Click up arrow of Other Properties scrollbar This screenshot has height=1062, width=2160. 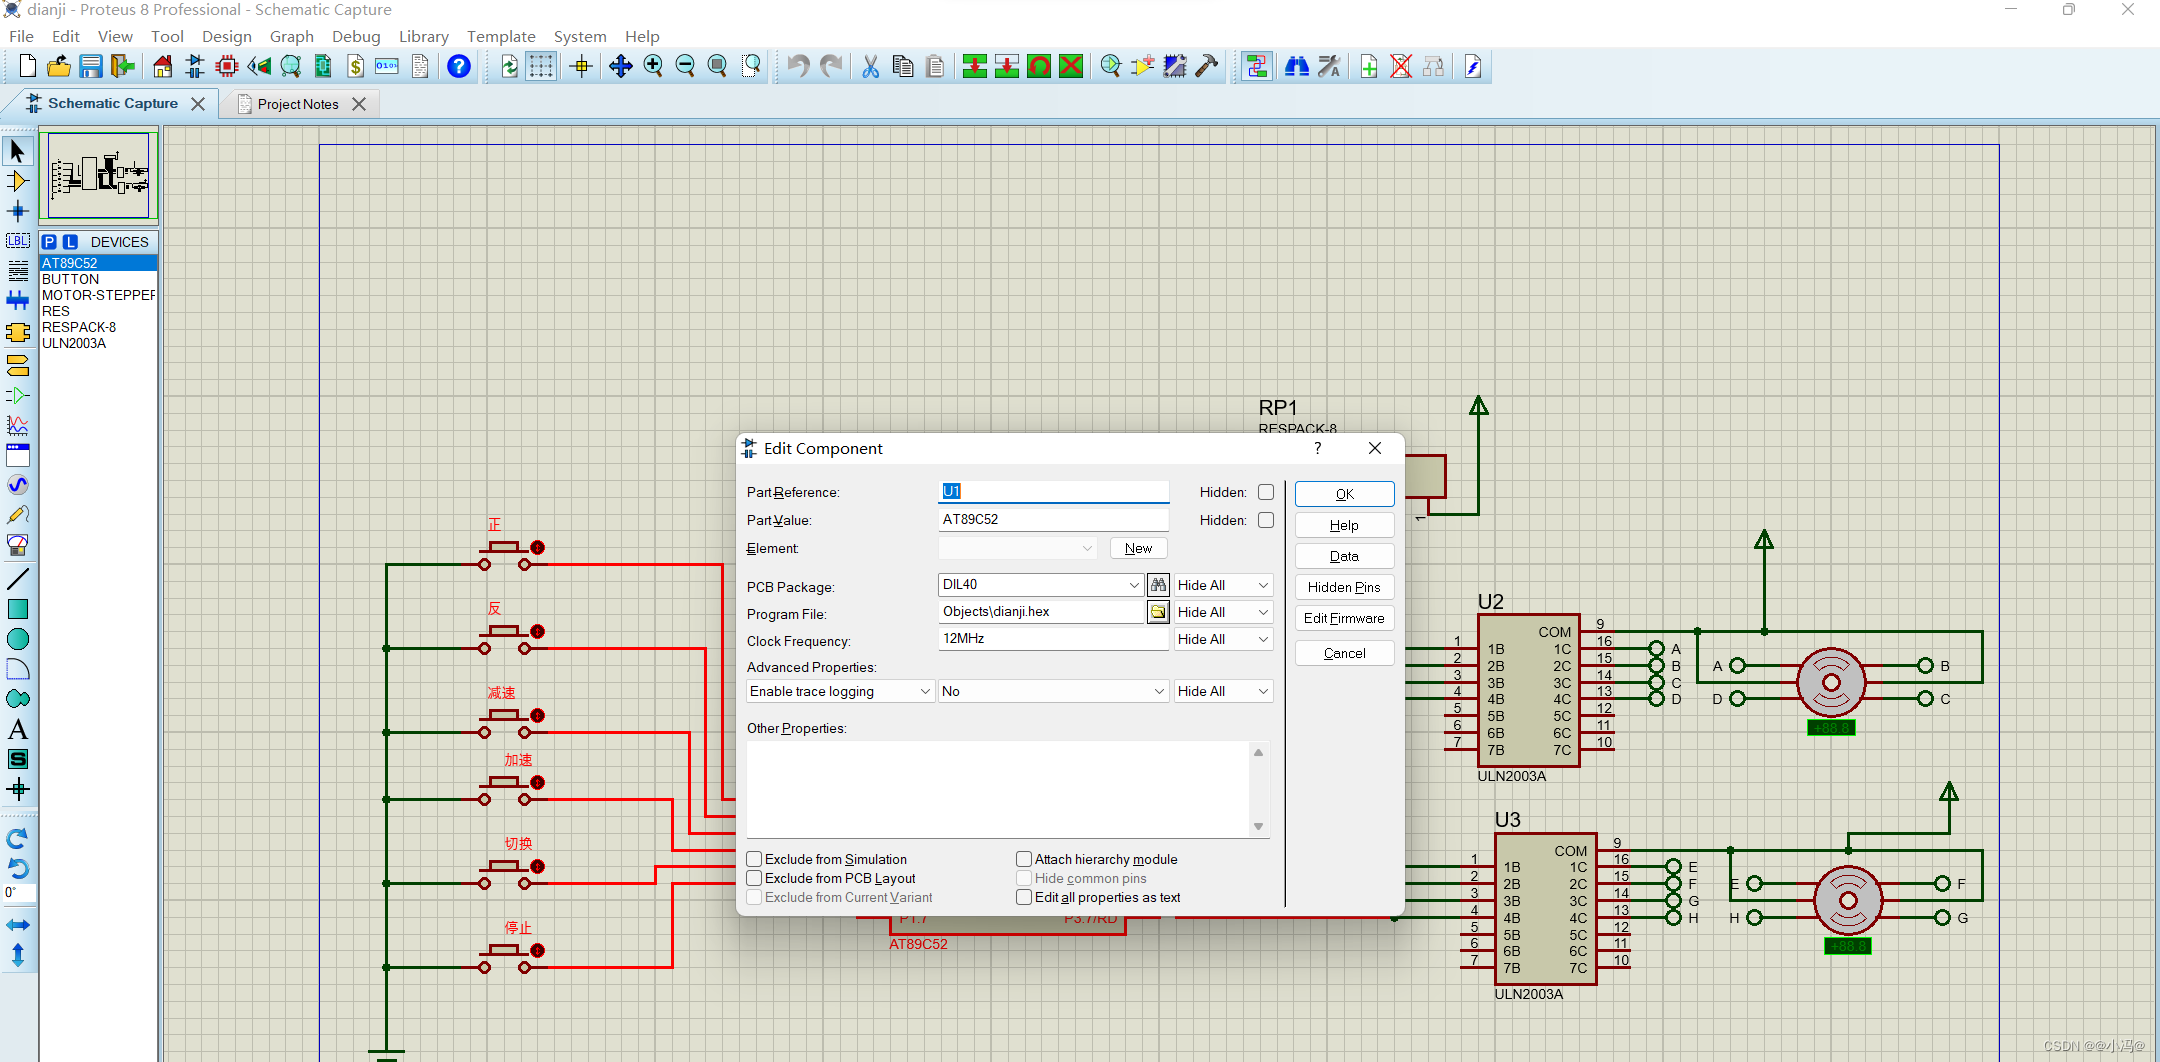pos(1259,752)
